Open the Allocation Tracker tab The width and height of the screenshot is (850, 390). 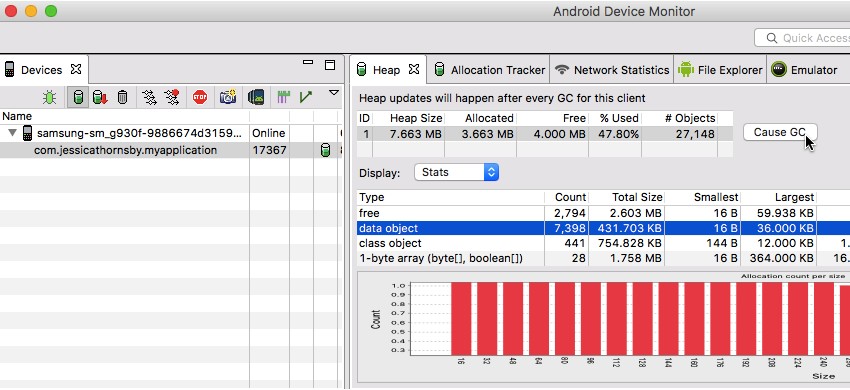pos(490,70)
